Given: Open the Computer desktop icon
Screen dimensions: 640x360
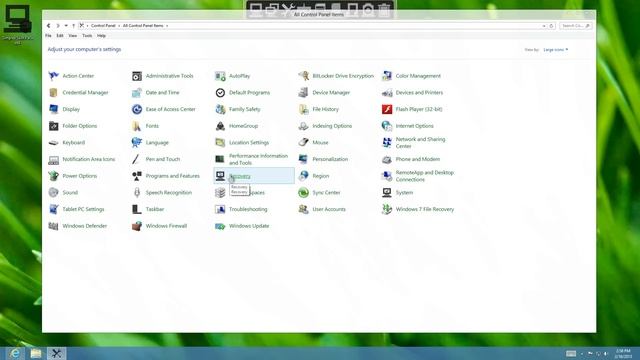Looking at the screenshot, I should point(18,24).
